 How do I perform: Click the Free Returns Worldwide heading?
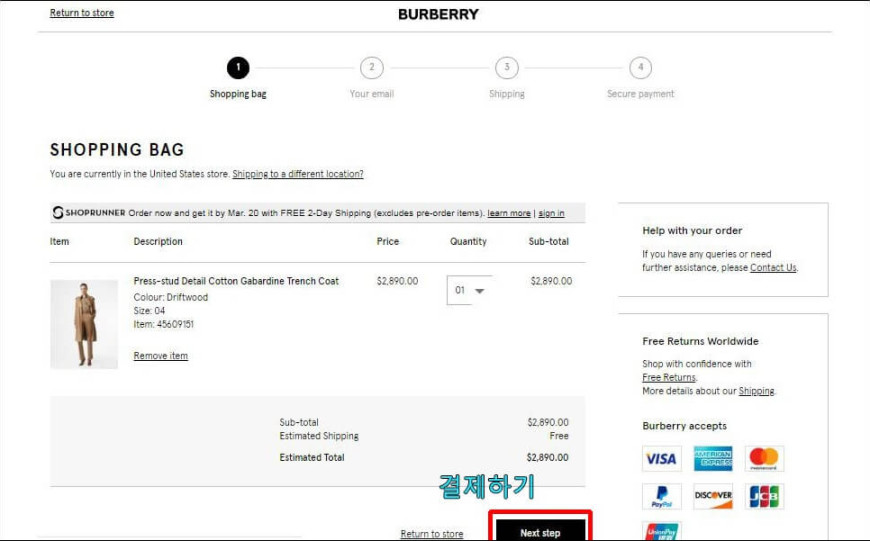(x=700, y=341)
